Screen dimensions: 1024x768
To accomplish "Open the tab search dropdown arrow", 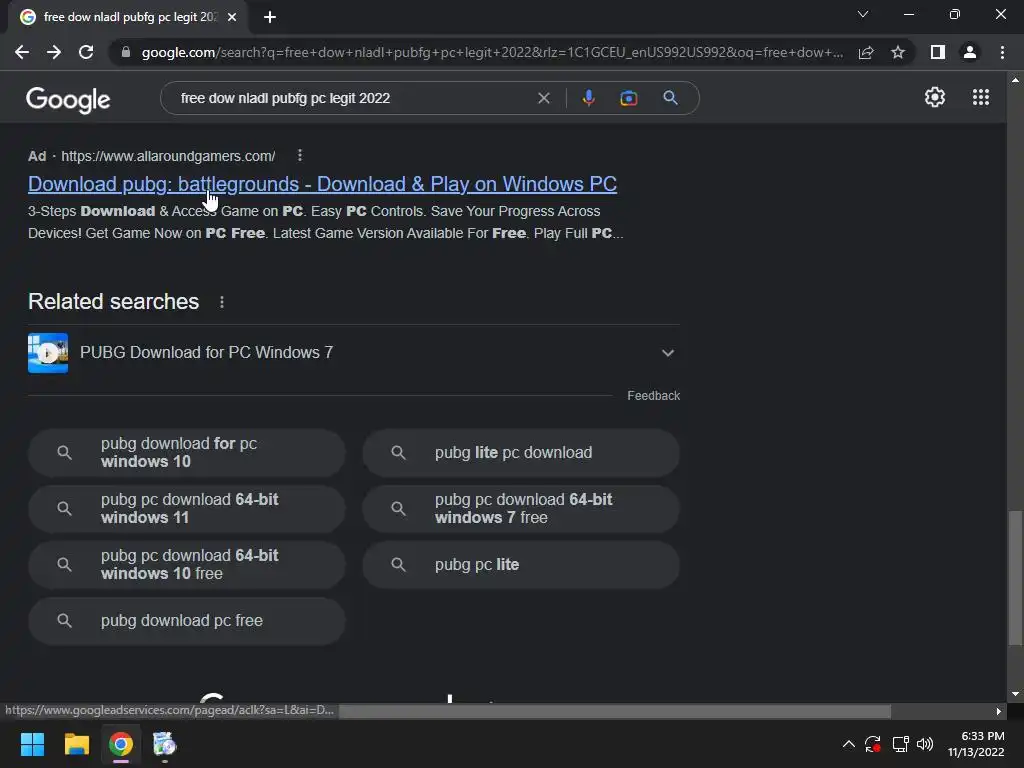I will pos(863,14).
